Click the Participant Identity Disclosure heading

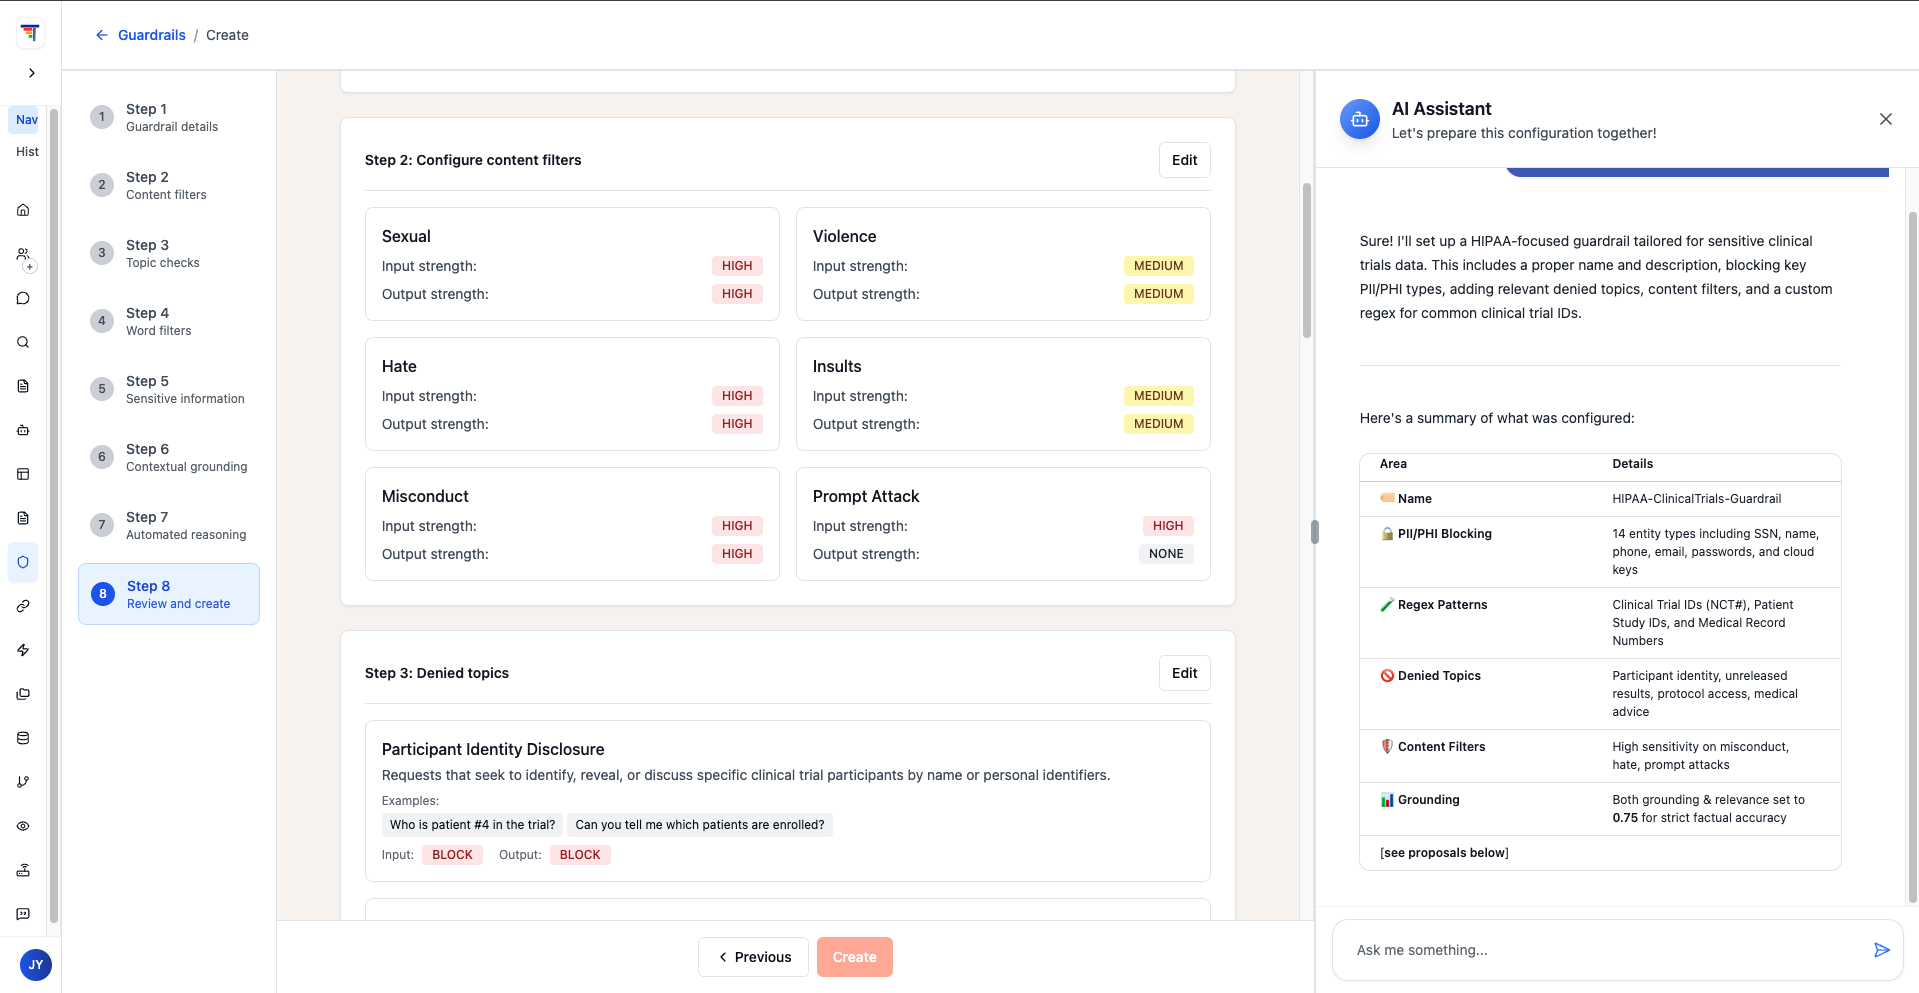tap(493, 749)
